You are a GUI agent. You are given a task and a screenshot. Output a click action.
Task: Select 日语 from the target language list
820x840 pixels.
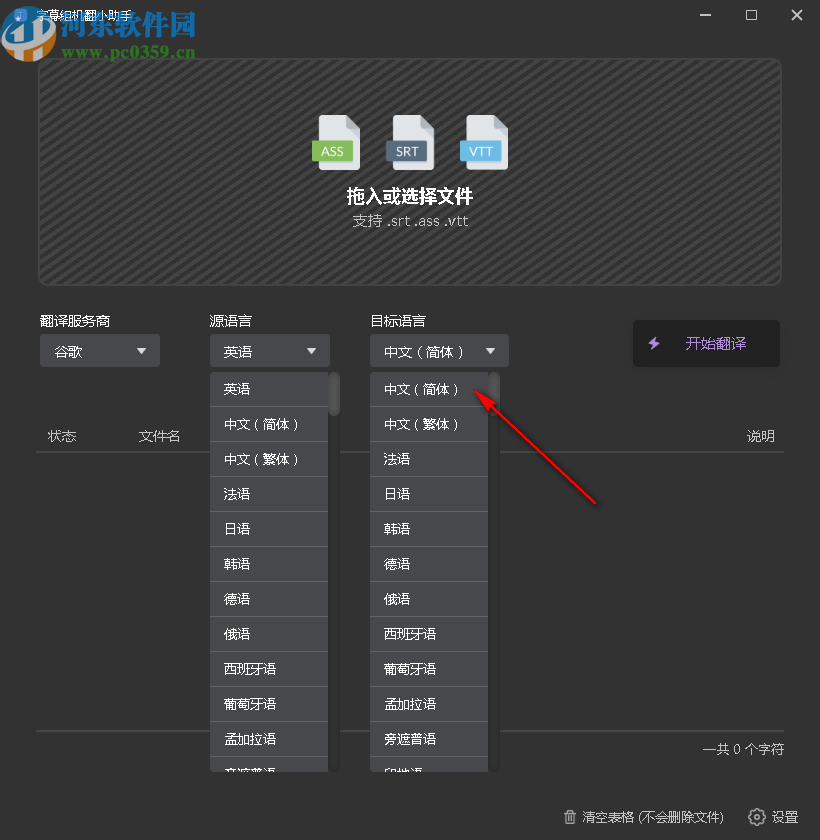pos(428,493)
